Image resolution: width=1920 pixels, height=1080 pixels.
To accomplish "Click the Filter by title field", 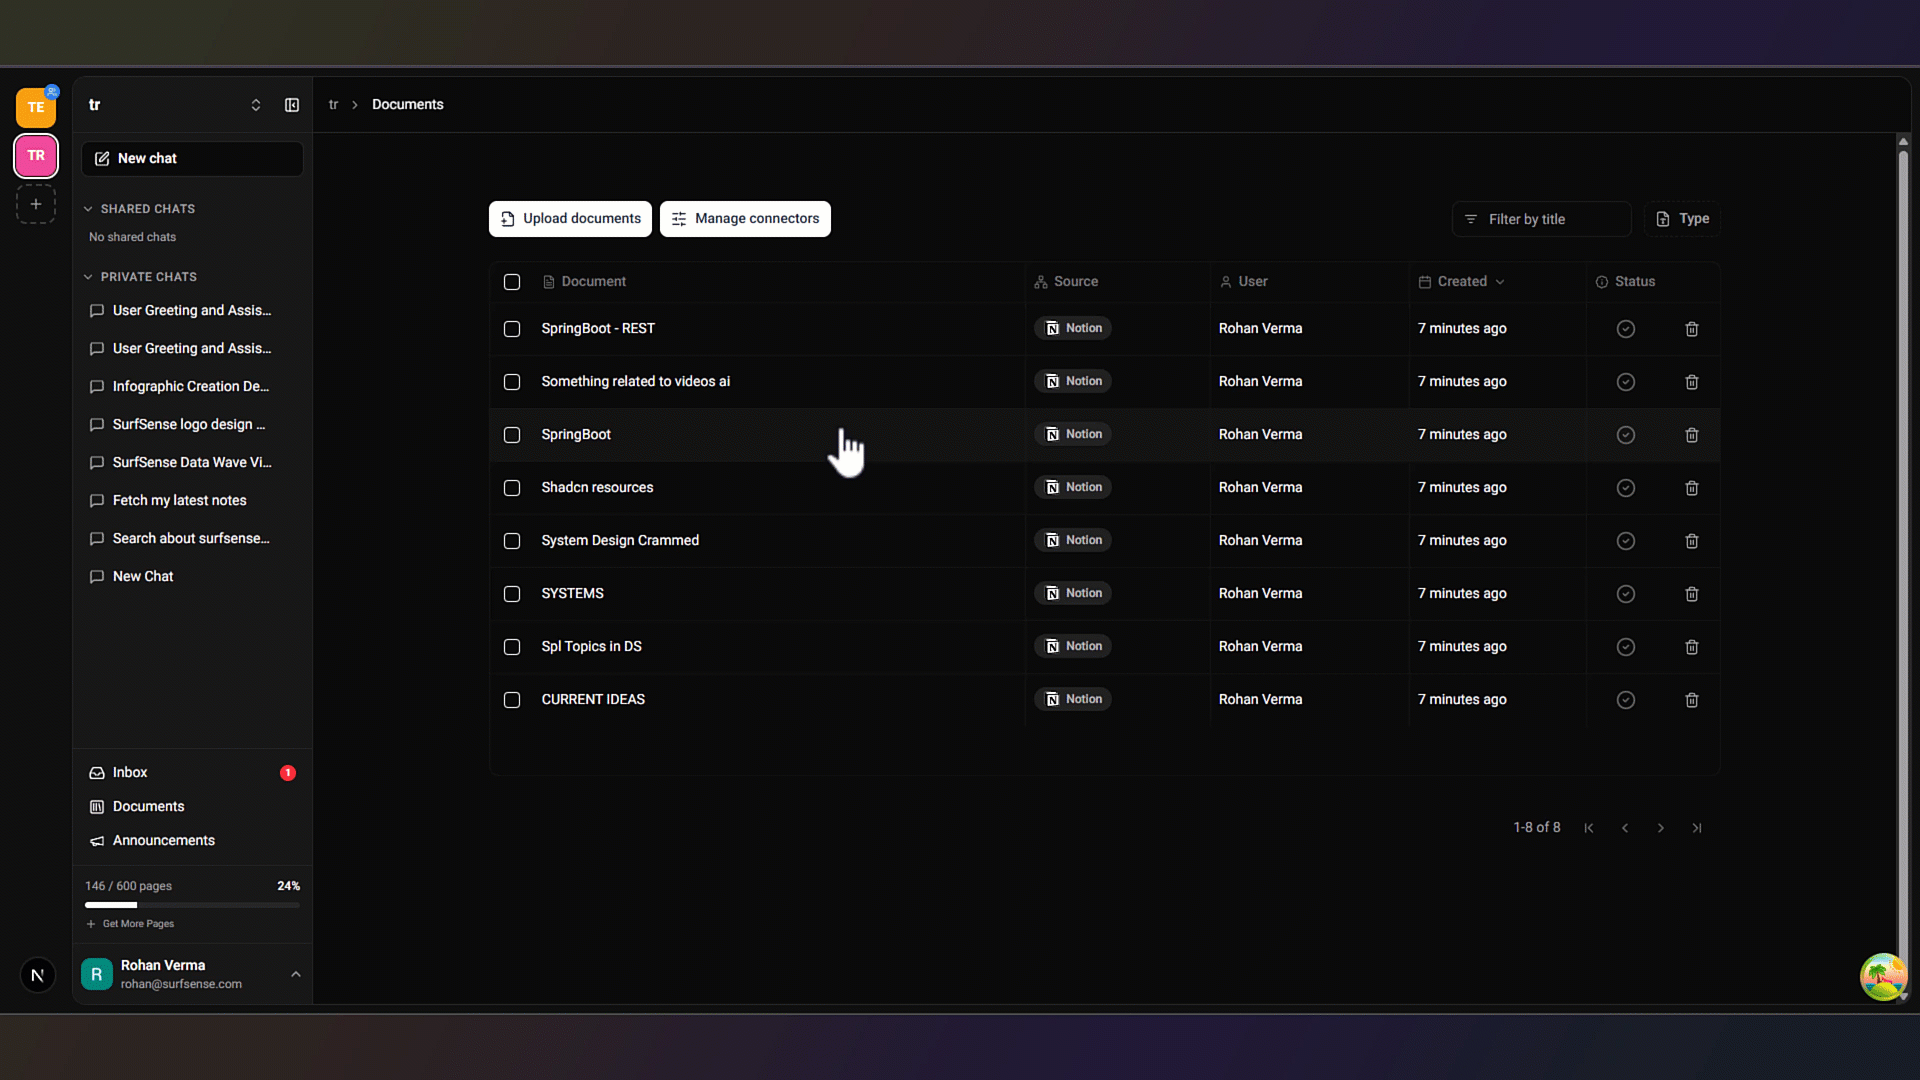I will (x=1541, y=219).
